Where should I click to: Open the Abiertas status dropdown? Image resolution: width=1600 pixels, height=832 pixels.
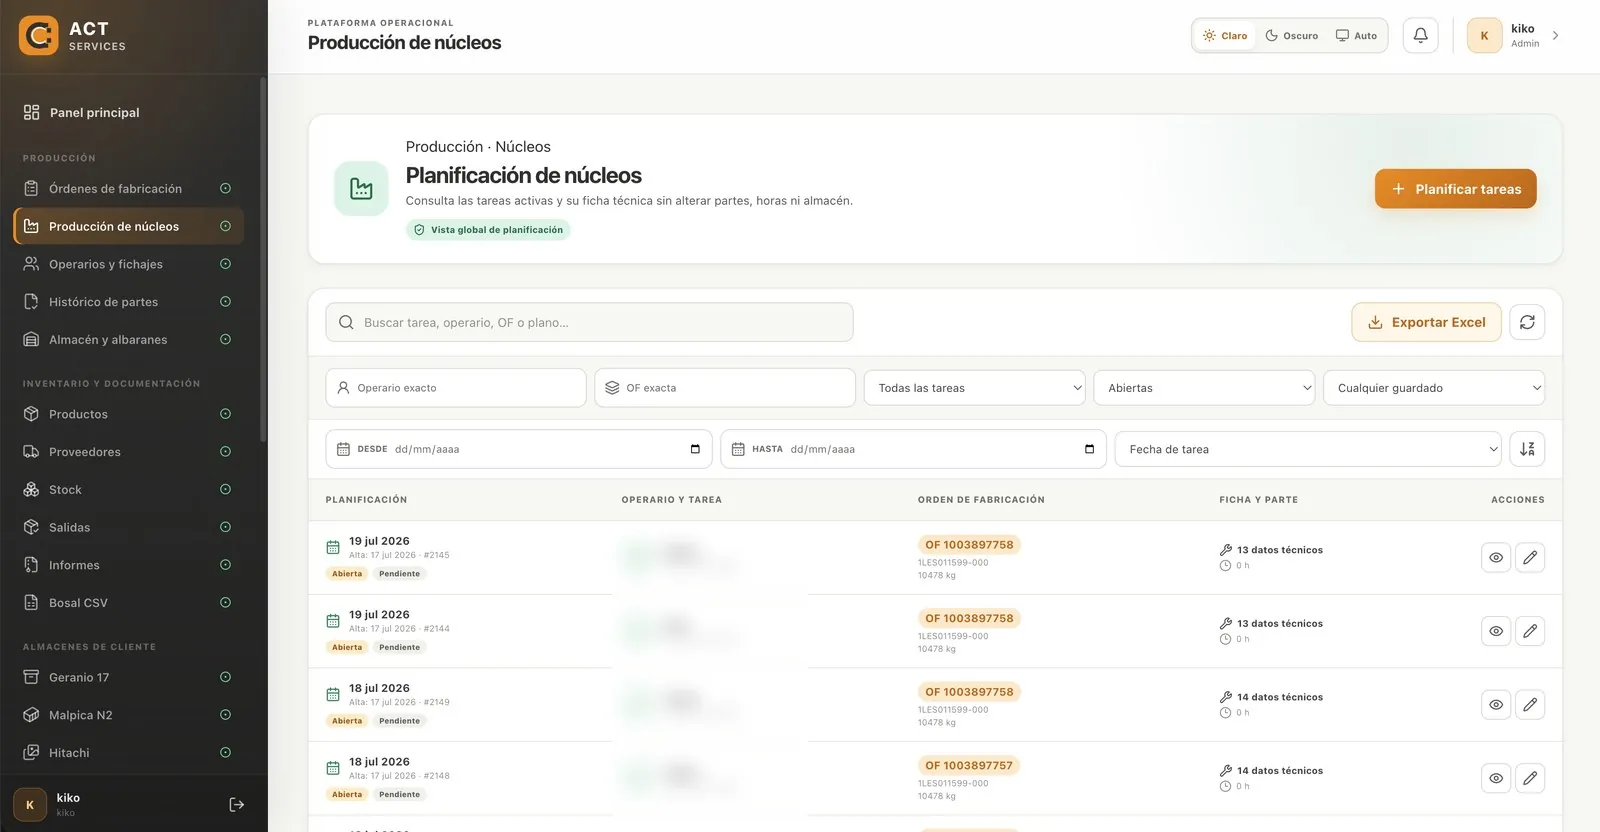click(x=1204, y=388)
